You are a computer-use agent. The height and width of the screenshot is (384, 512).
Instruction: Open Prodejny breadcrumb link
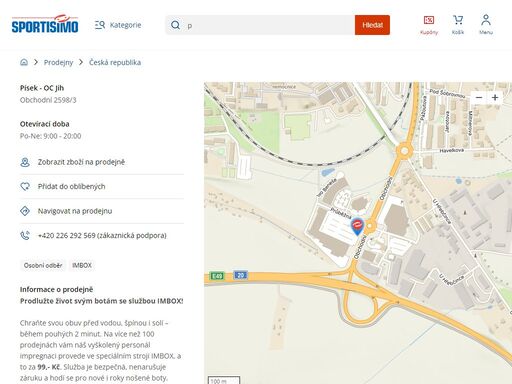point(58,62)
